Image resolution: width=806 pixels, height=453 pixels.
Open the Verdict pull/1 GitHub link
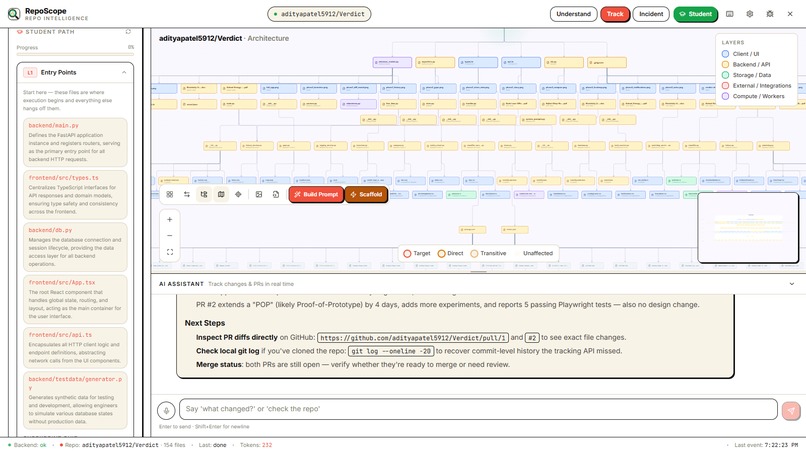click(413, 338)
